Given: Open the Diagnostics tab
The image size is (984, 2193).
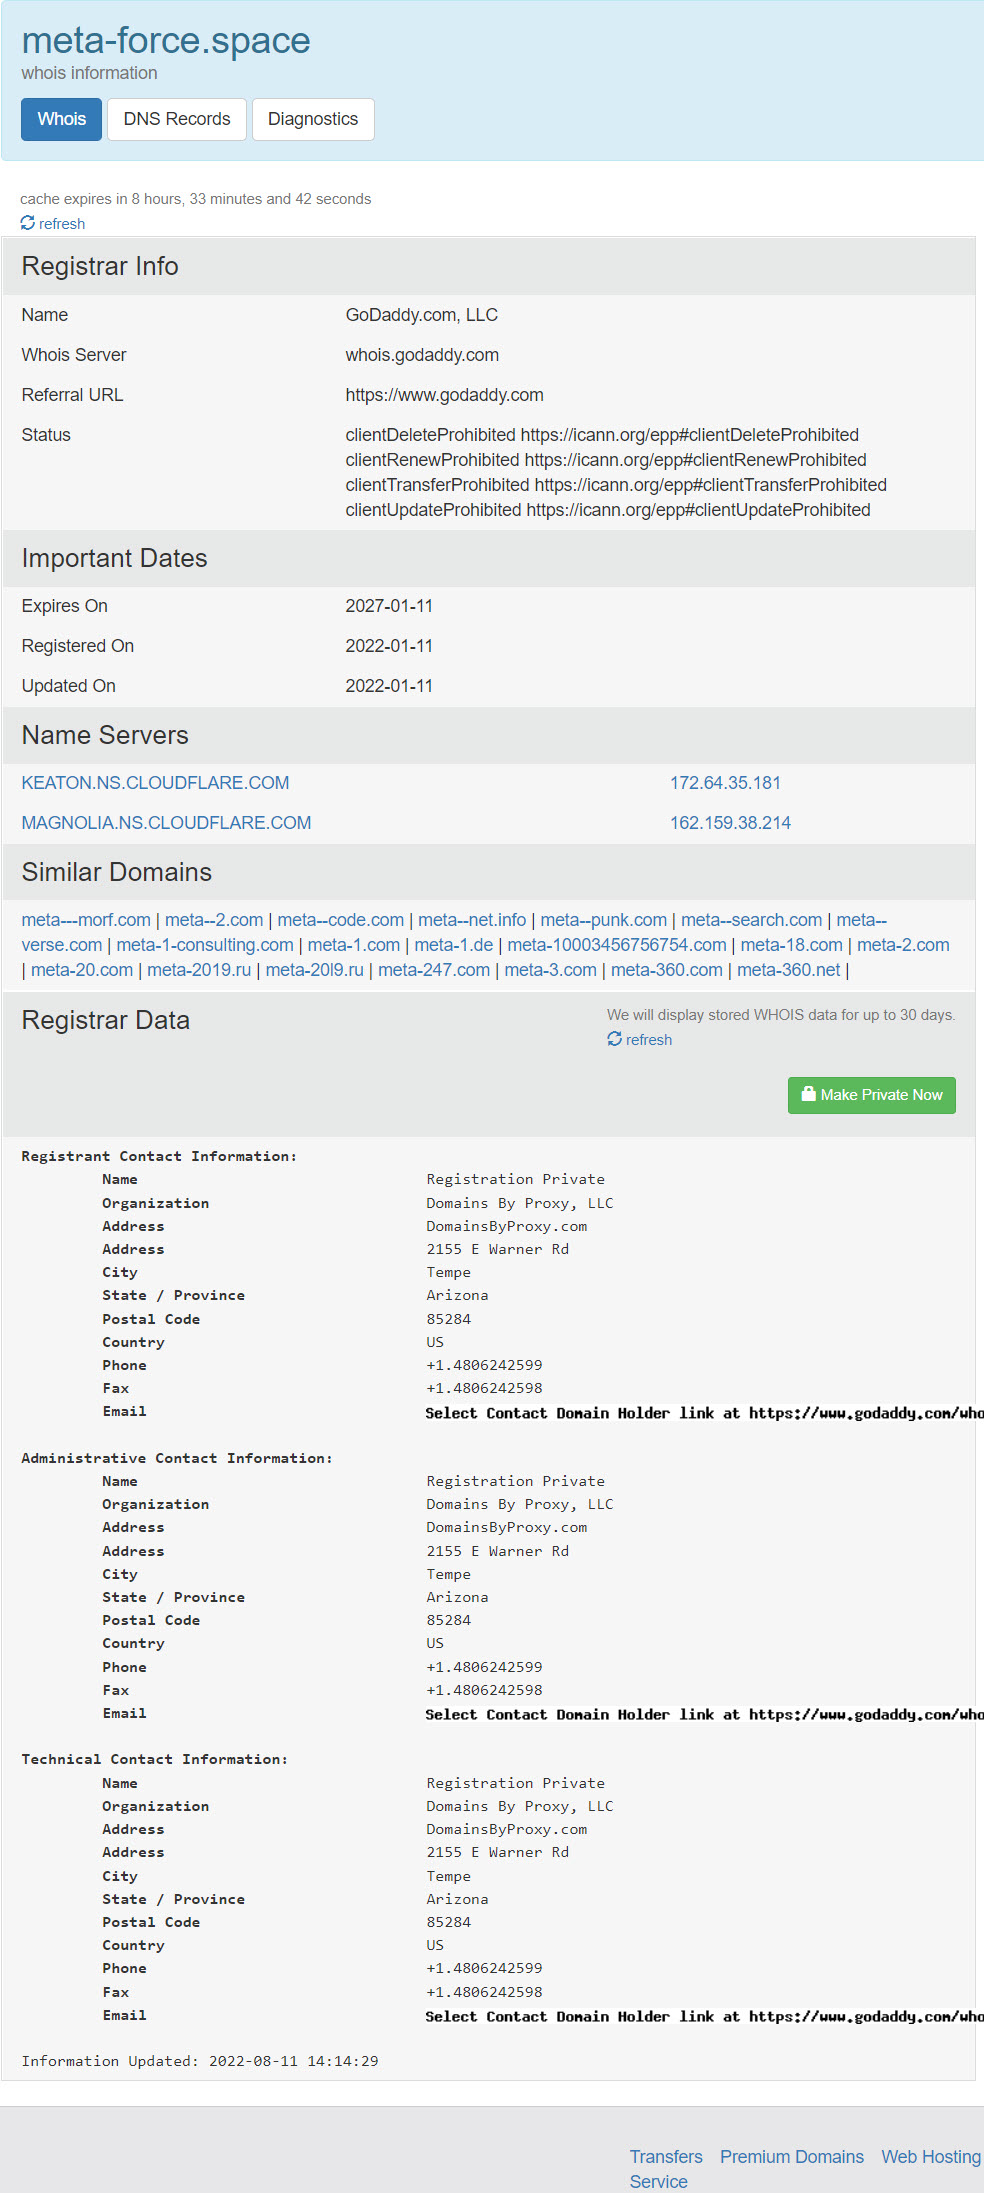Looking at the screenshot, I should [313, 119].
